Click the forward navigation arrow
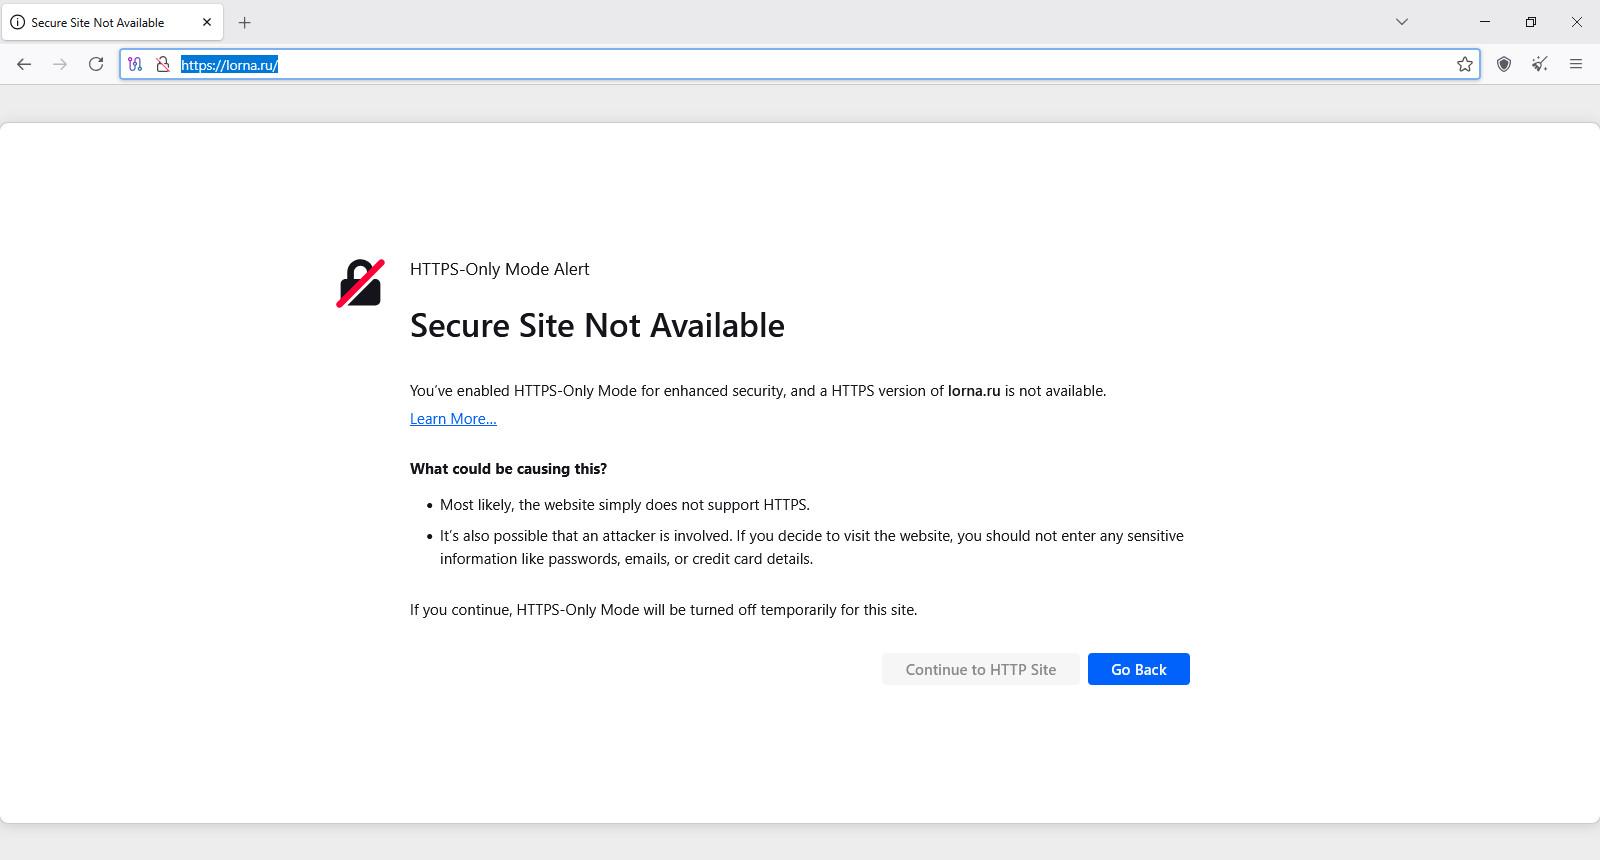Screen dimensions: 1600x860 click(x=60, y=64)
